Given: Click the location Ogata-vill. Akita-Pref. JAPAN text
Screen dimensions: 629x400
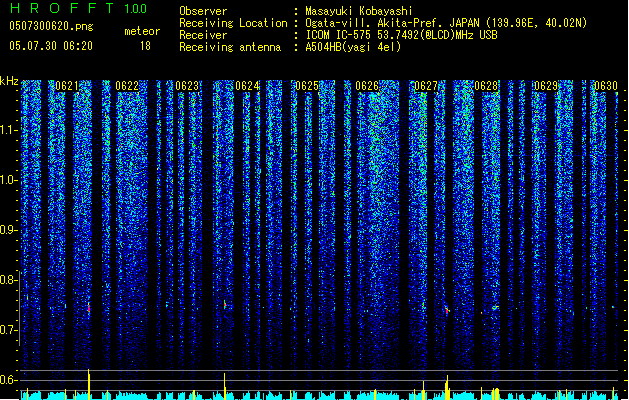Looking at the screenshot, I should [x=394, y=23].
